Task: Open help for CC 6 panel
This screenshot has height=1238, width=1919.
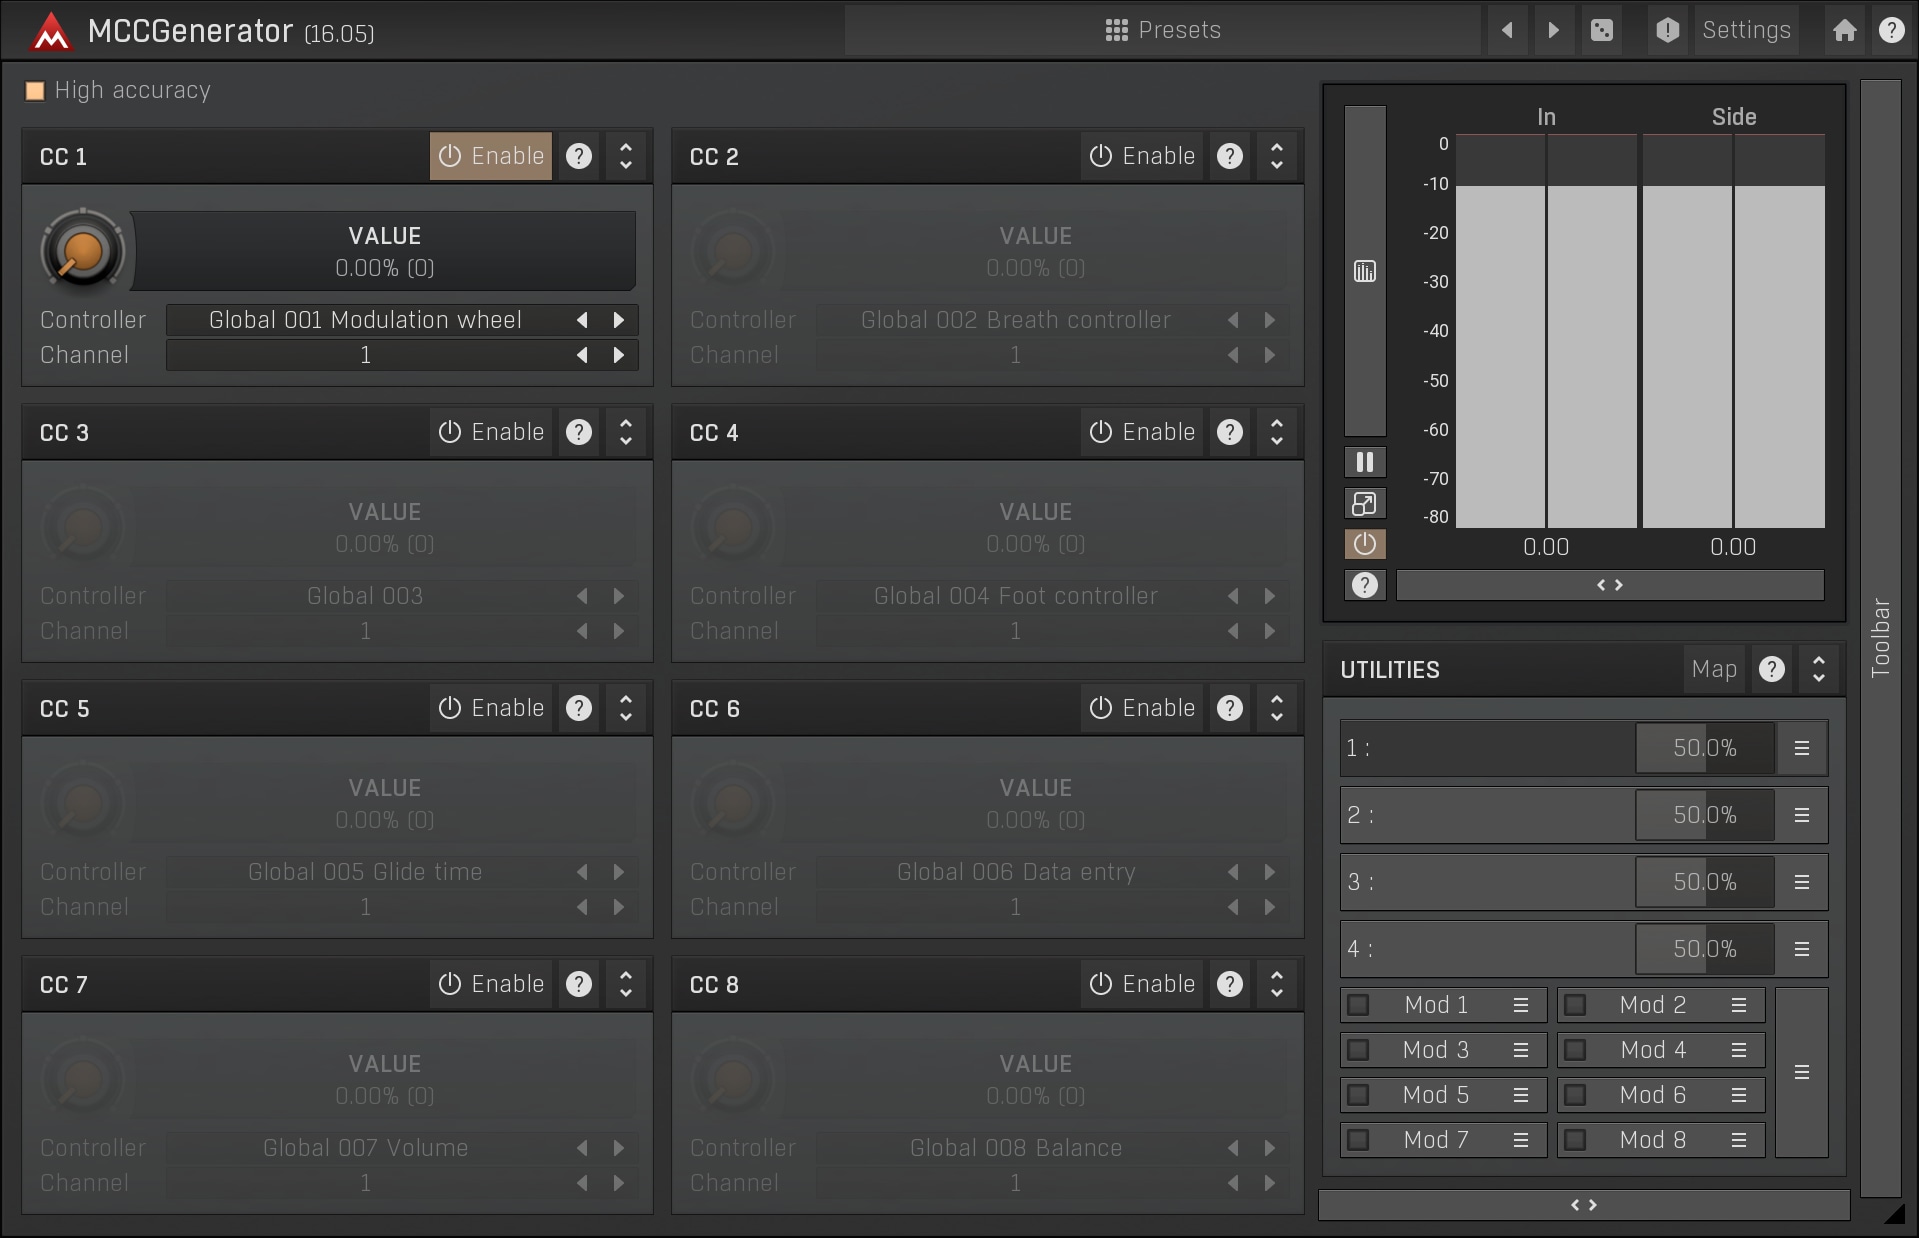Action: [1230, 708]
